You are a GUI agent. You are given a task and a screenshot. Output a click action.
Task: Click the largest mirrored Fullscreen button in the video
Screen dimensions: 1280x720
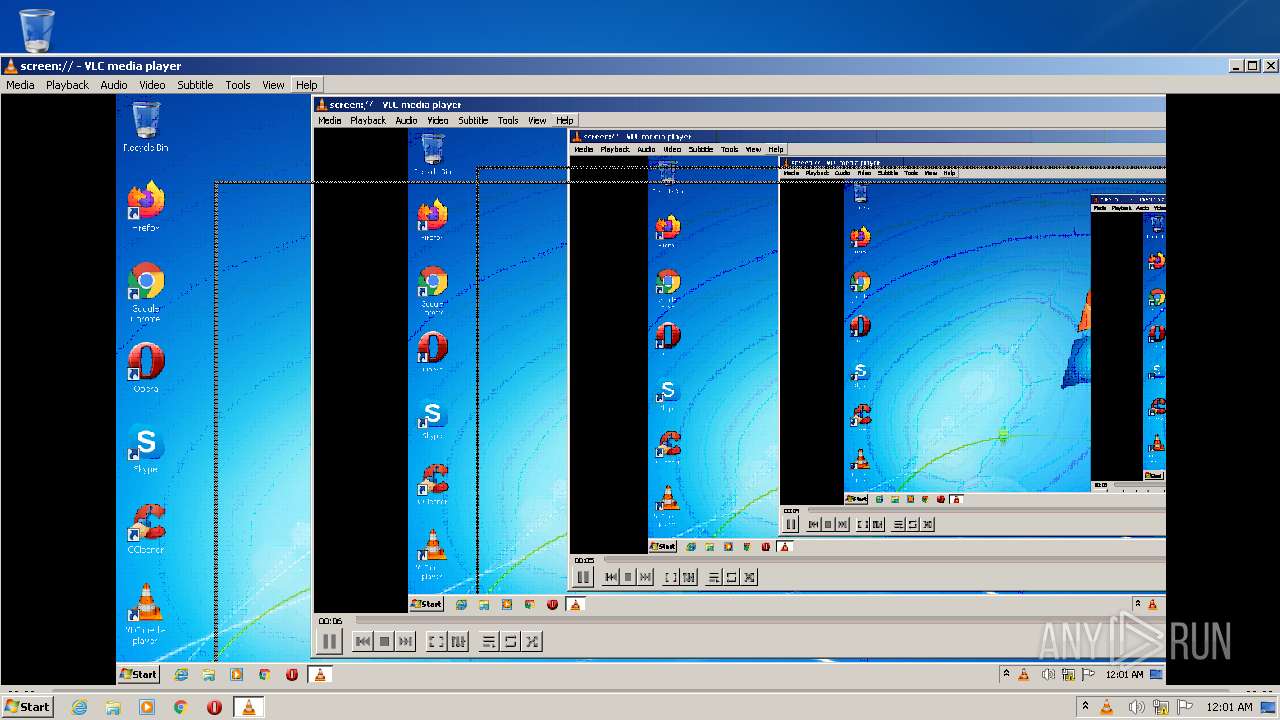coord(436,642)
